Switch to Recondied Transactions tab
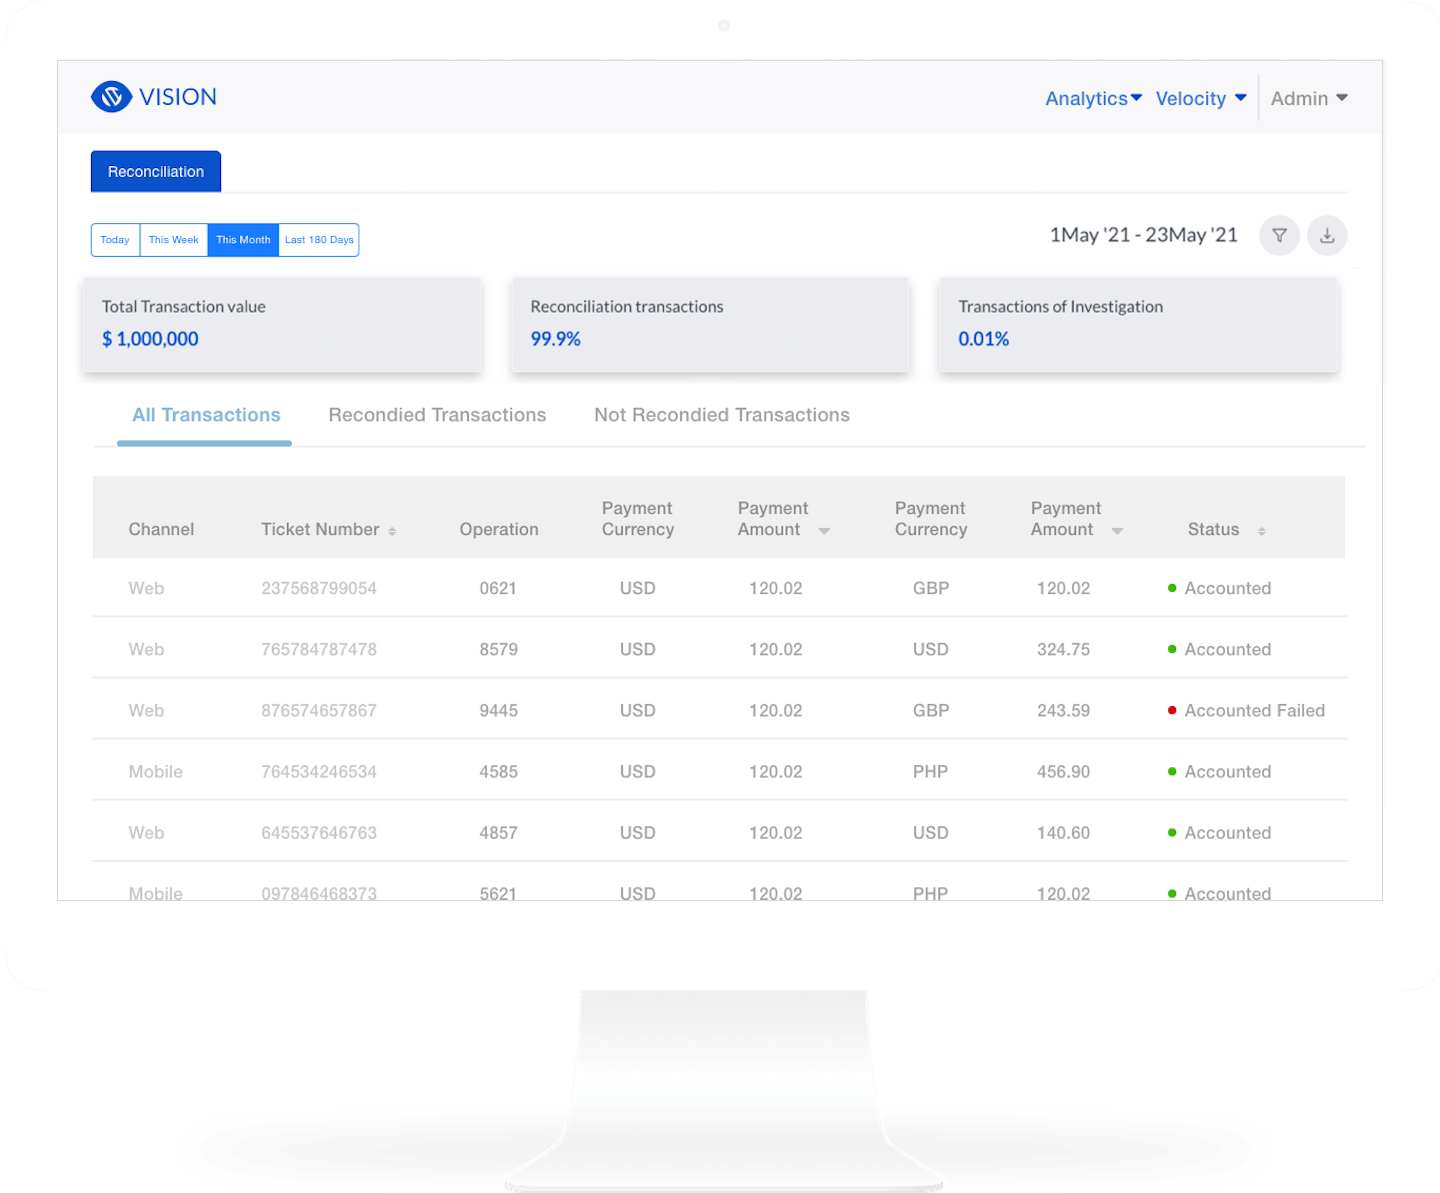Image resolution: width=1440 pixels, height=1193 pixels. coord(437,415)
